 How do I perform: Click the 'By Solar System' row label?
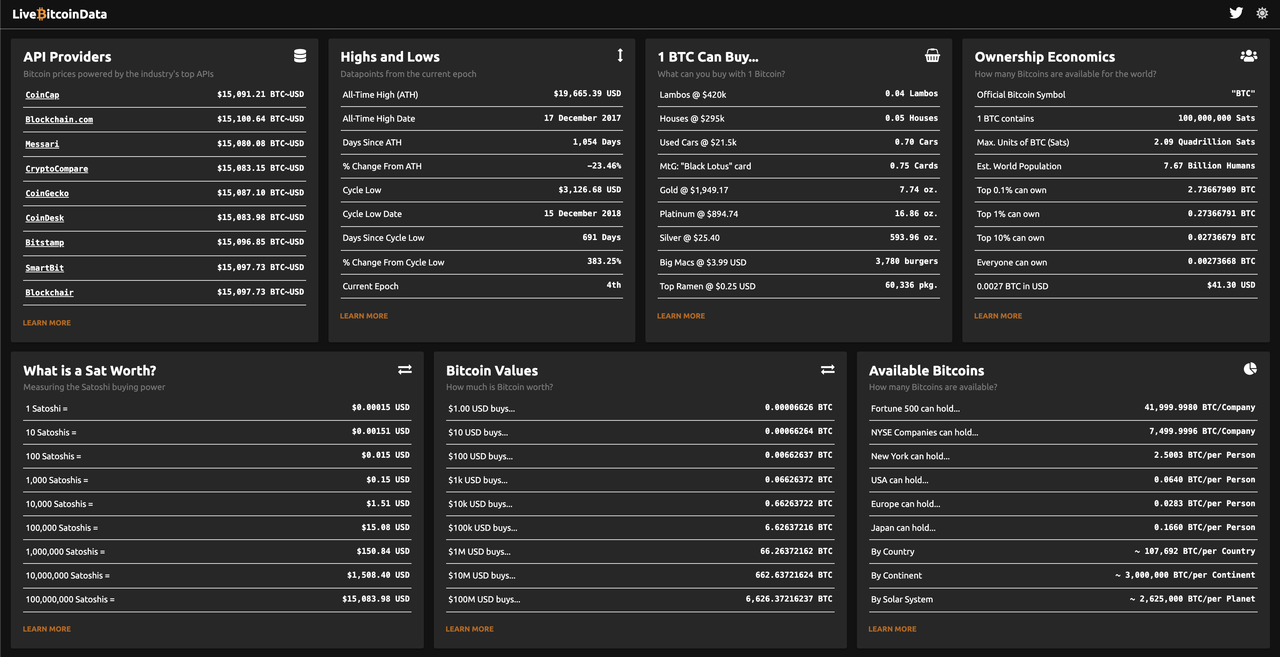pyautogui.click(x=902, y=599)
